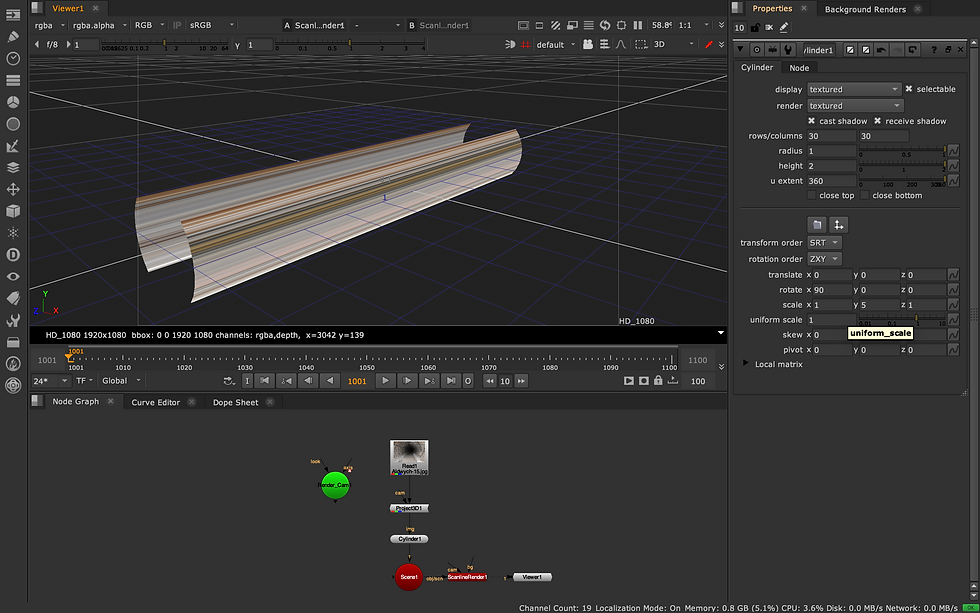
Task: Click the red grid icon beside default
Action: 525,44
